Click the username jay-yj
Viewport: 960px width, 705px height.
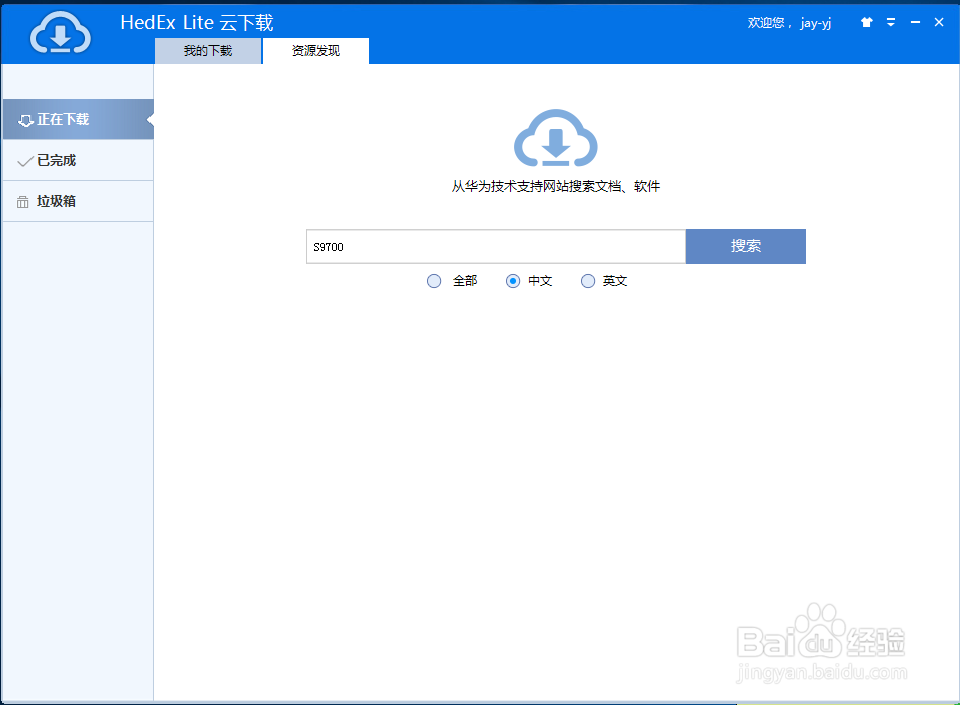(x=816, y=23)
